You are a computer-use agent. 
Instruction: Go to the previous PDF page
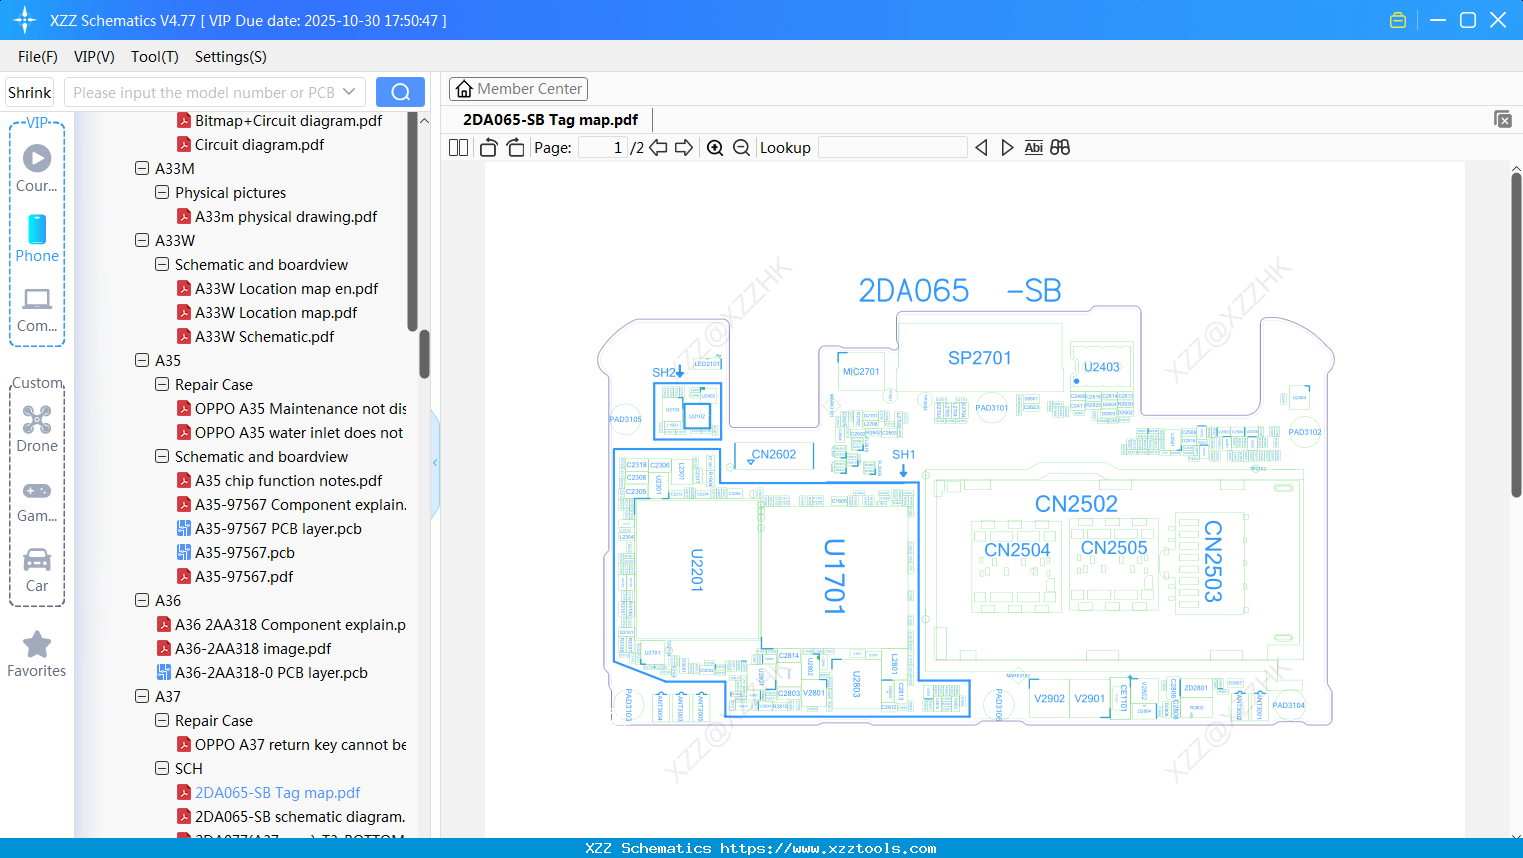[658, 148]
